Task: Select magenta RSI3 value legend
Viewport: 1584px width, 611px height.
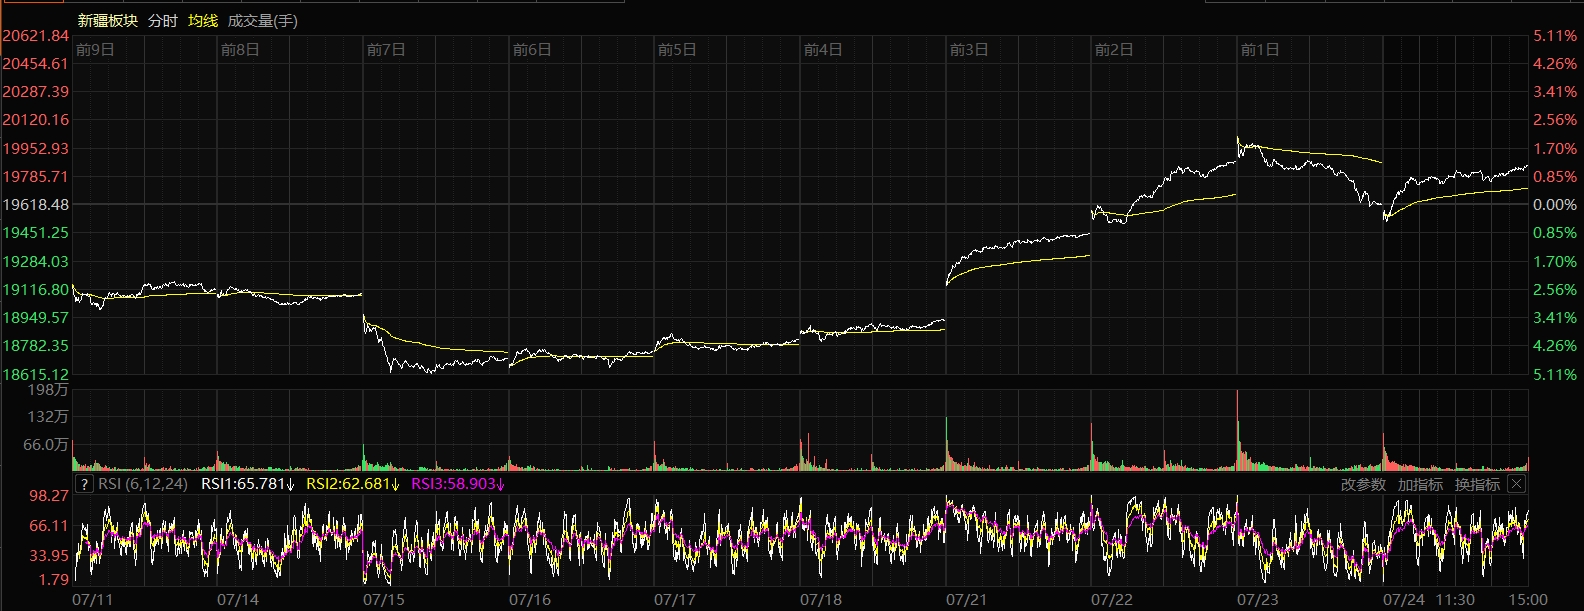Action: tap(457, 484)
